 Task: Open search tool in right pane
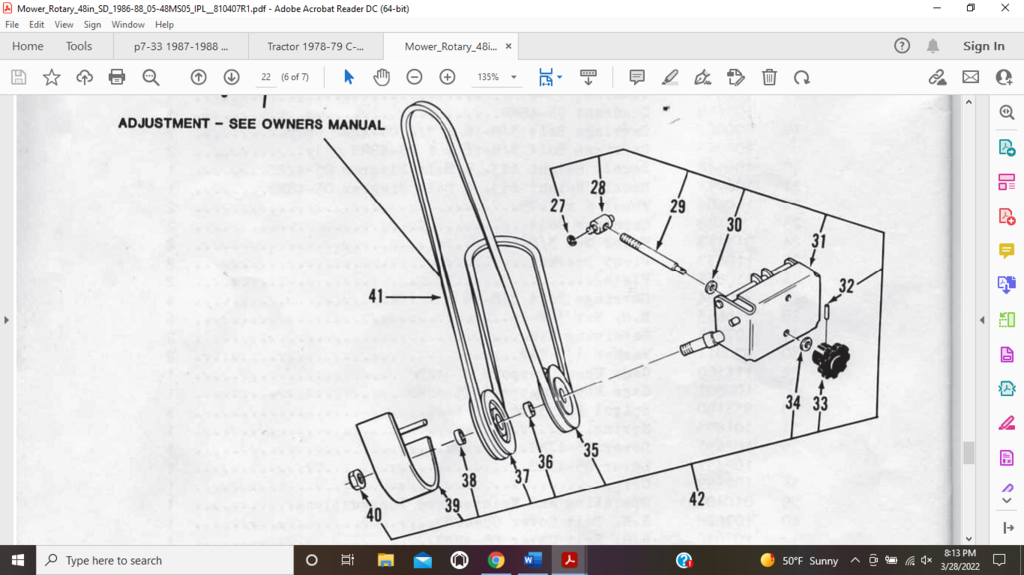pos(1006,112)
